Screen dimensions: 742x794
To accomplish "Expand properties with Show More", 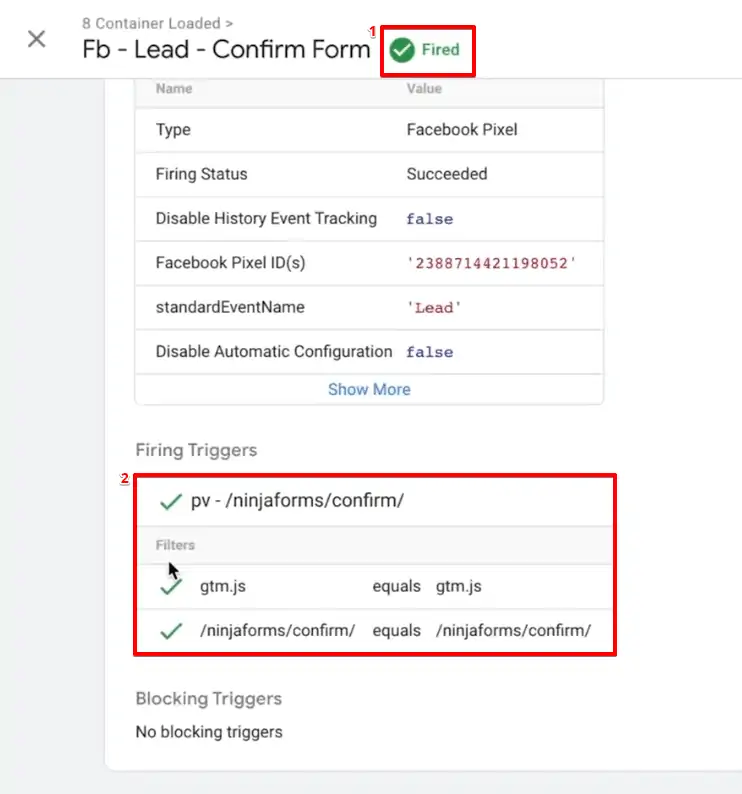I will 369,389.
